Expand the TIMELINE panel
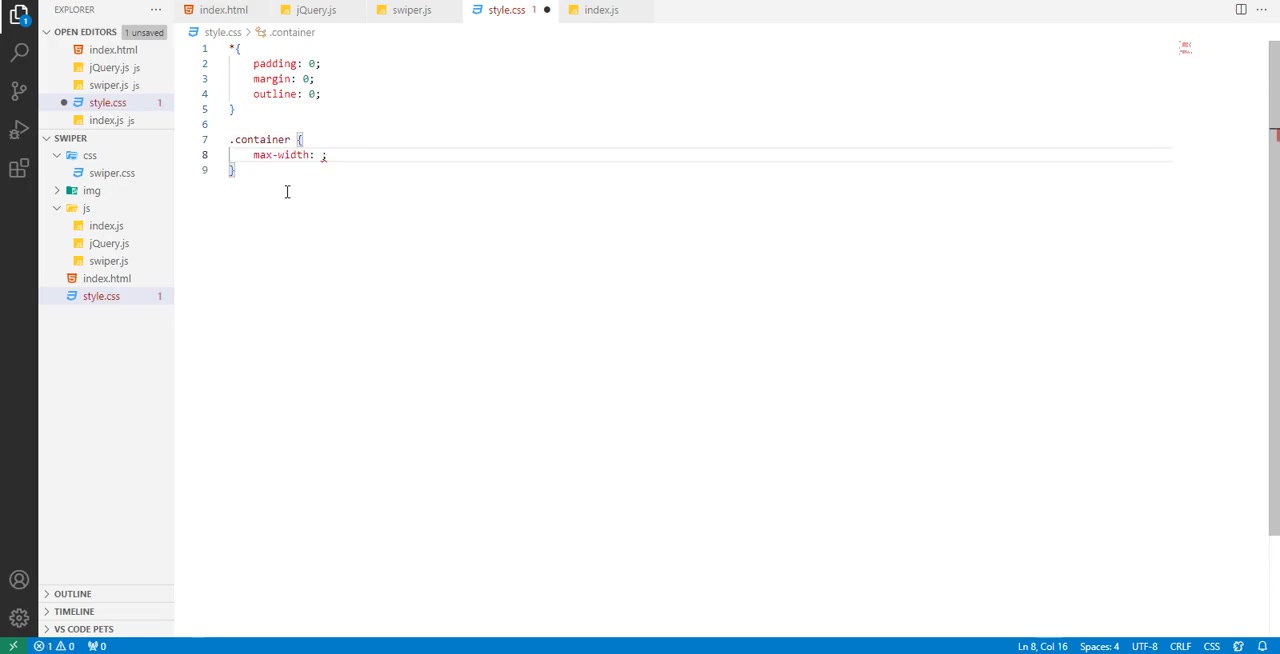 74,611
